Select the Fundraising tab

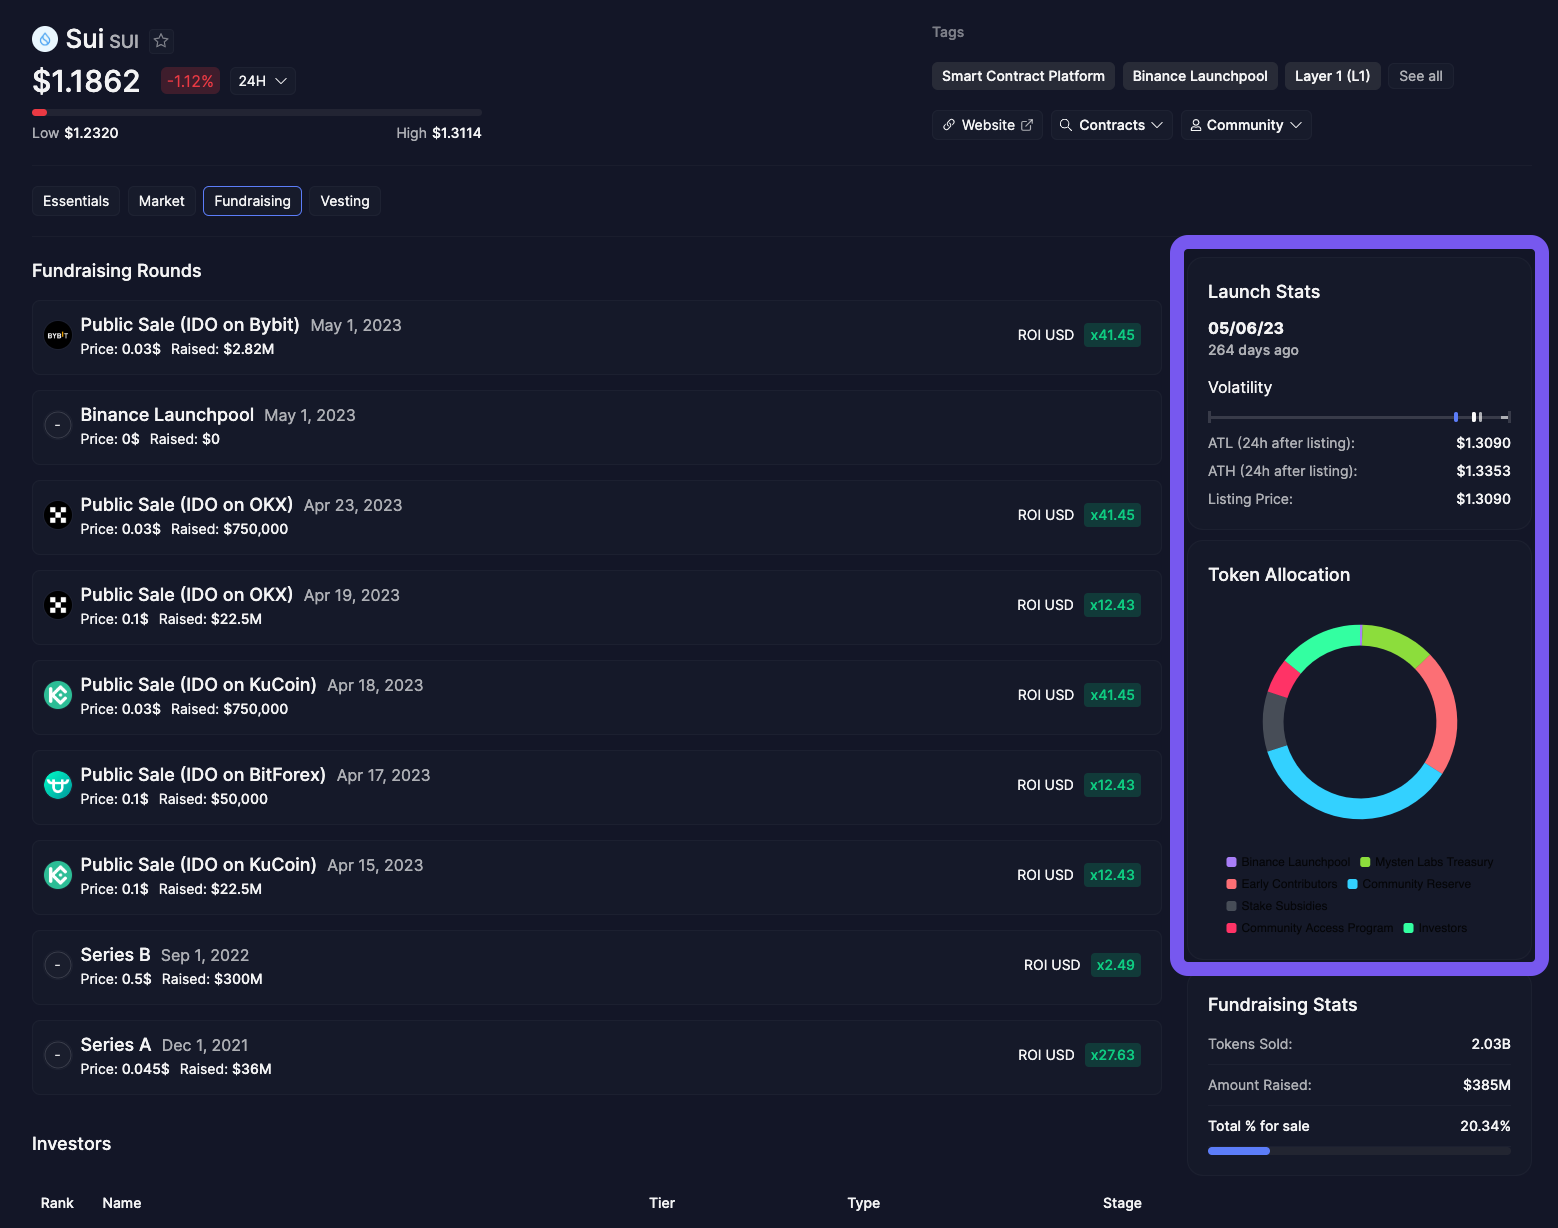click(x=252, y=201)
